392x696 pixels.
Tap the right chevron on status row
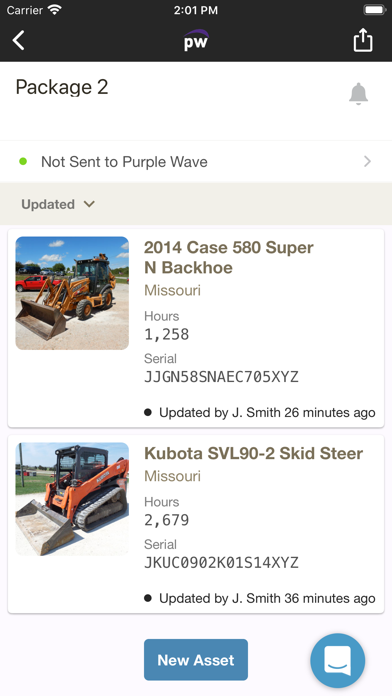pyautogui.click(x=367, y=162)
